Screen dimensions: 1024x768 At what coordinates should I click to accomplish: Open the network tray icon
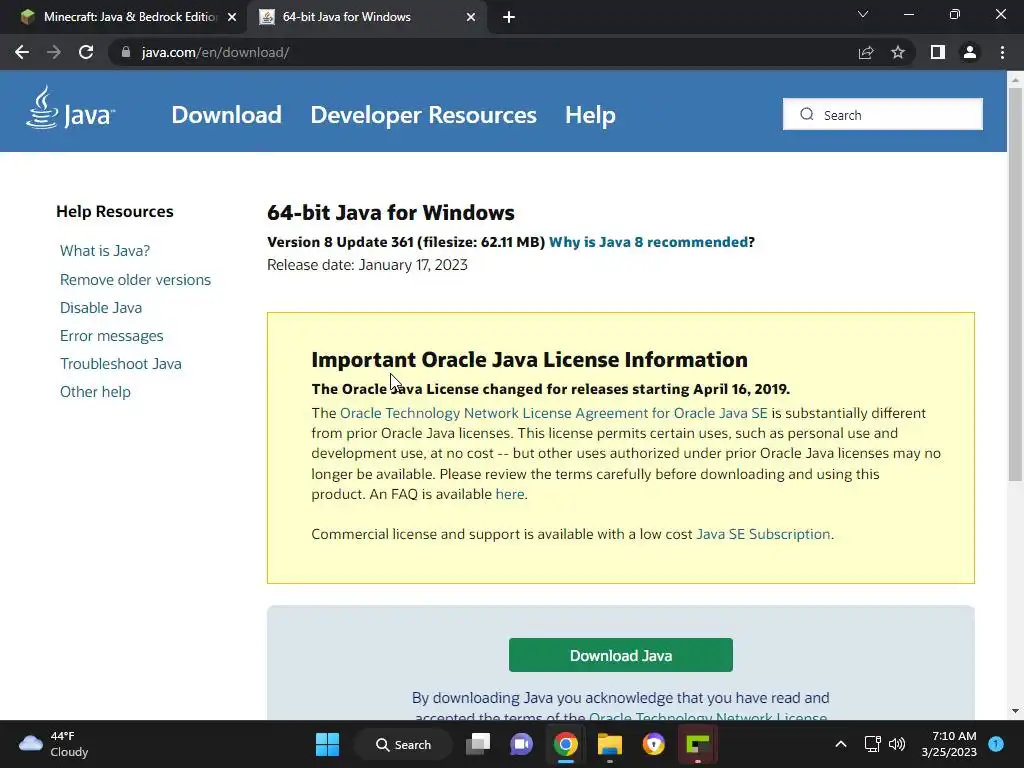tap(872, 744)
